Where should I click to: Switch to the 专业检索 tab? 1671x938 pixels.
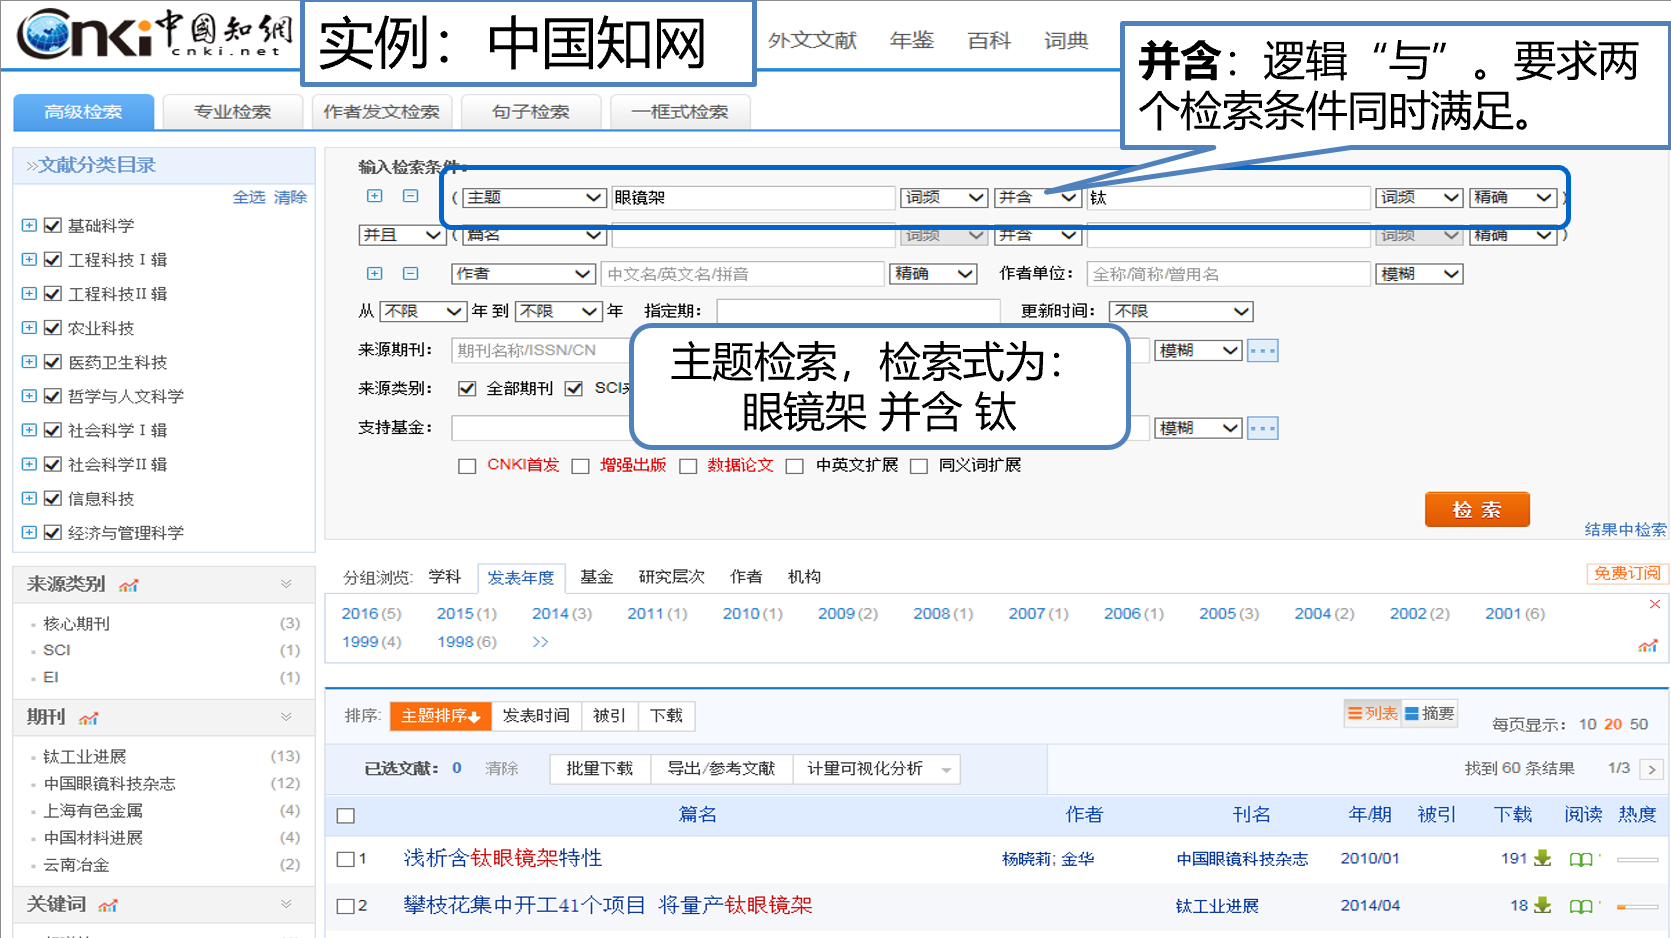[233, 112]
